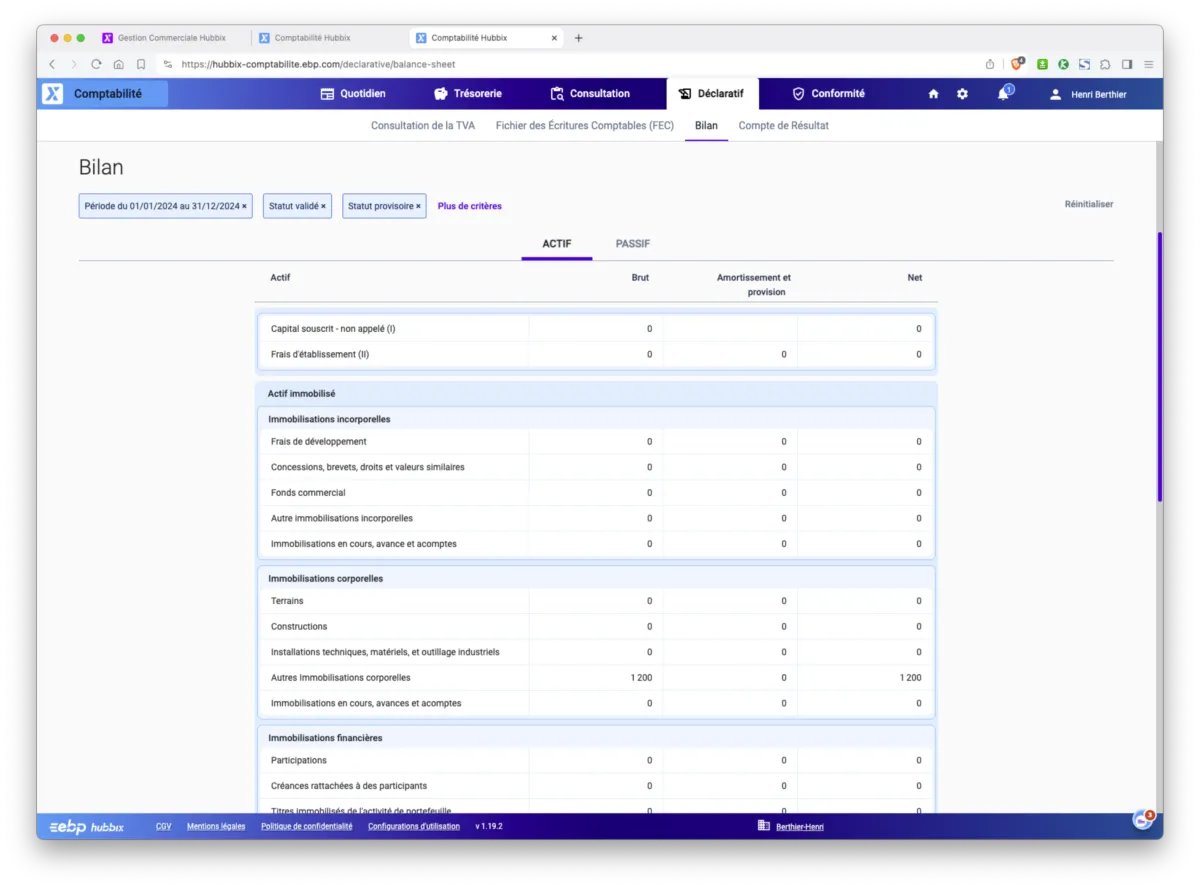The width and height of the screenshot is (1200, 888).
Task: Open the Mentions légales link
Action: (215, 827)
